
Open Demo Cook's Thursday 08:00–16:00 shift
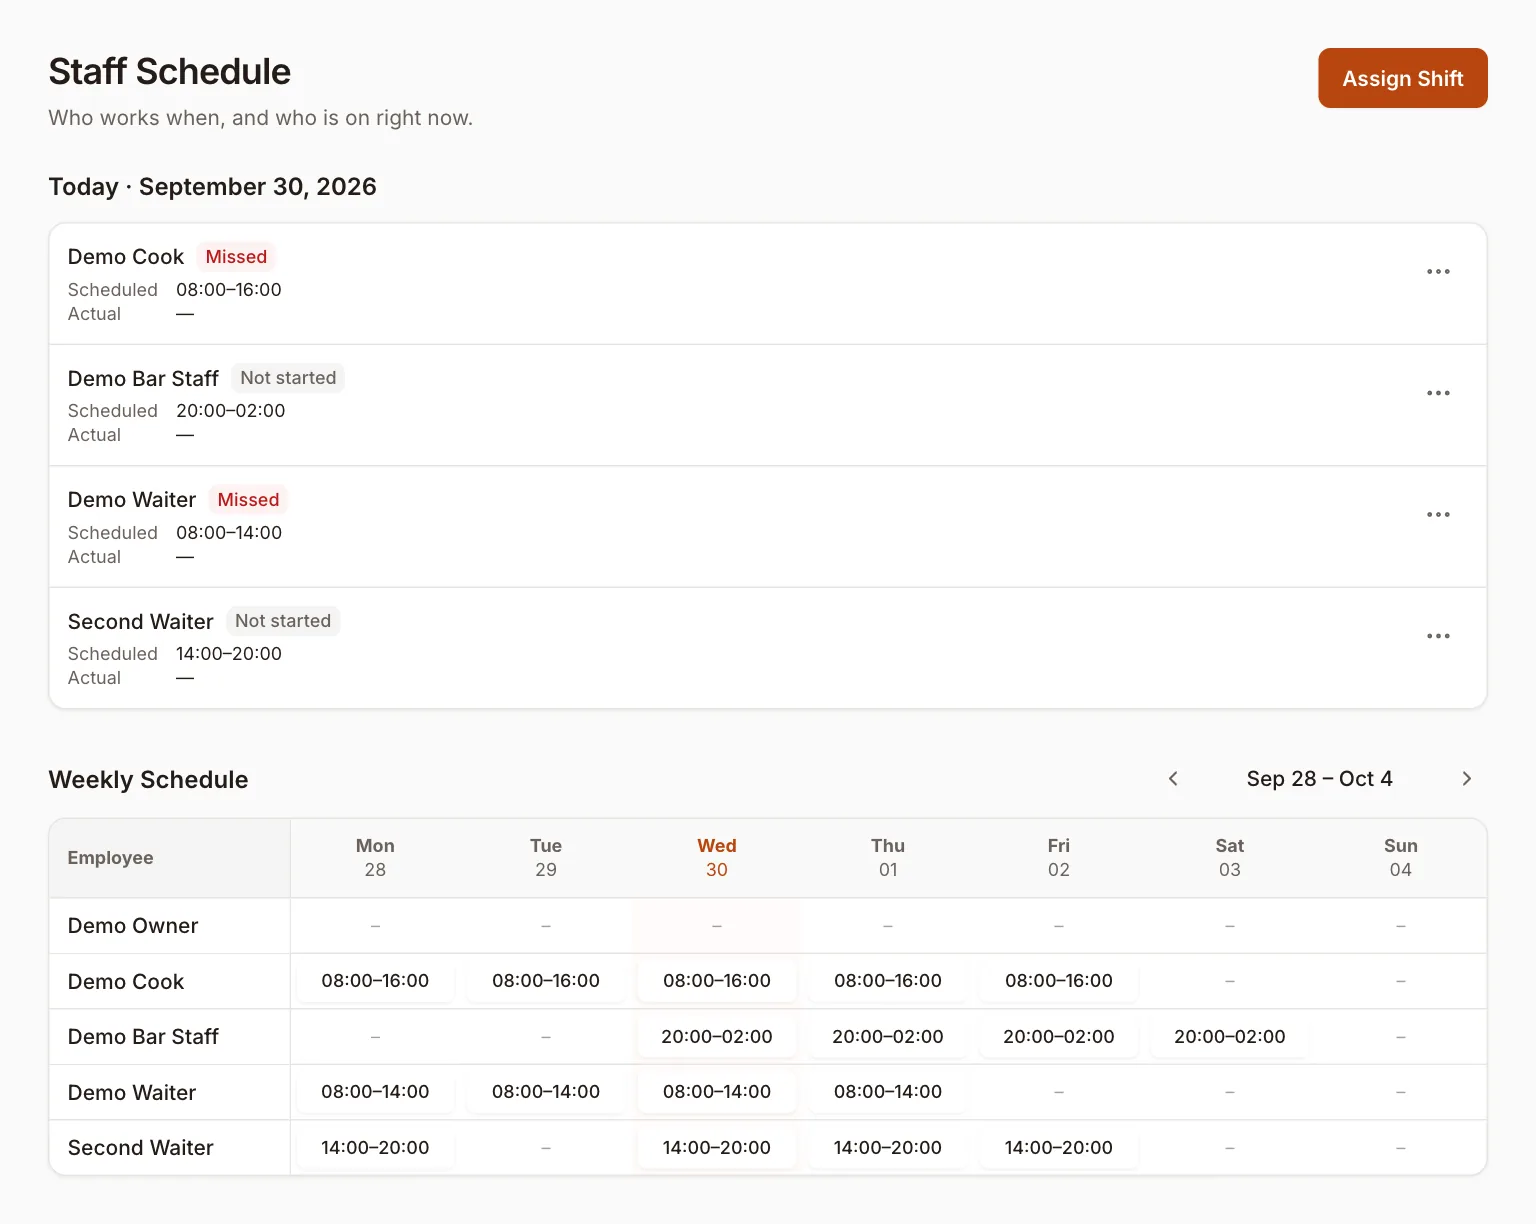click(x=888, y=981)
